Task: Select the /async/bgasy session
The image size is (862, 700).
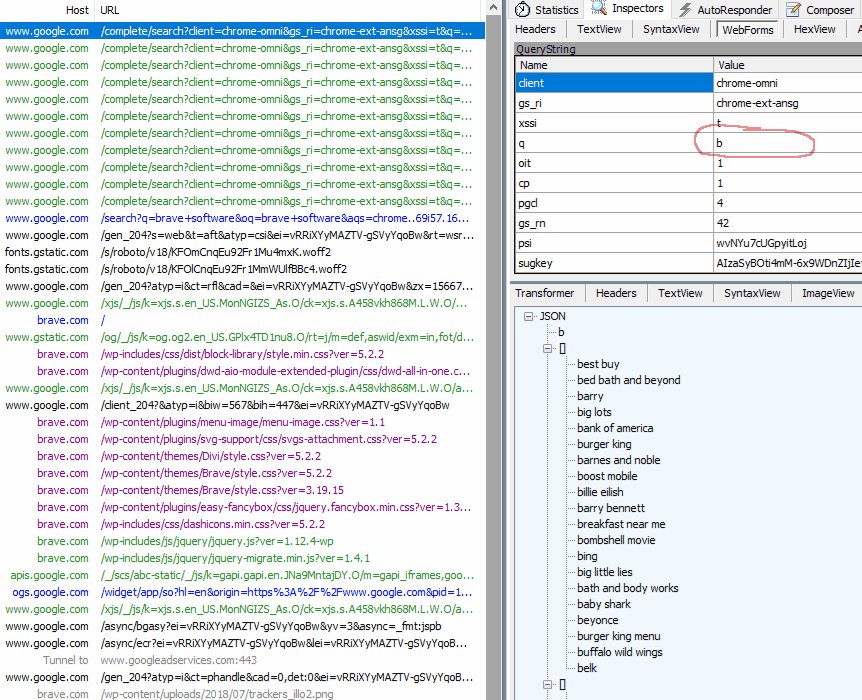Action: [242, 626]
